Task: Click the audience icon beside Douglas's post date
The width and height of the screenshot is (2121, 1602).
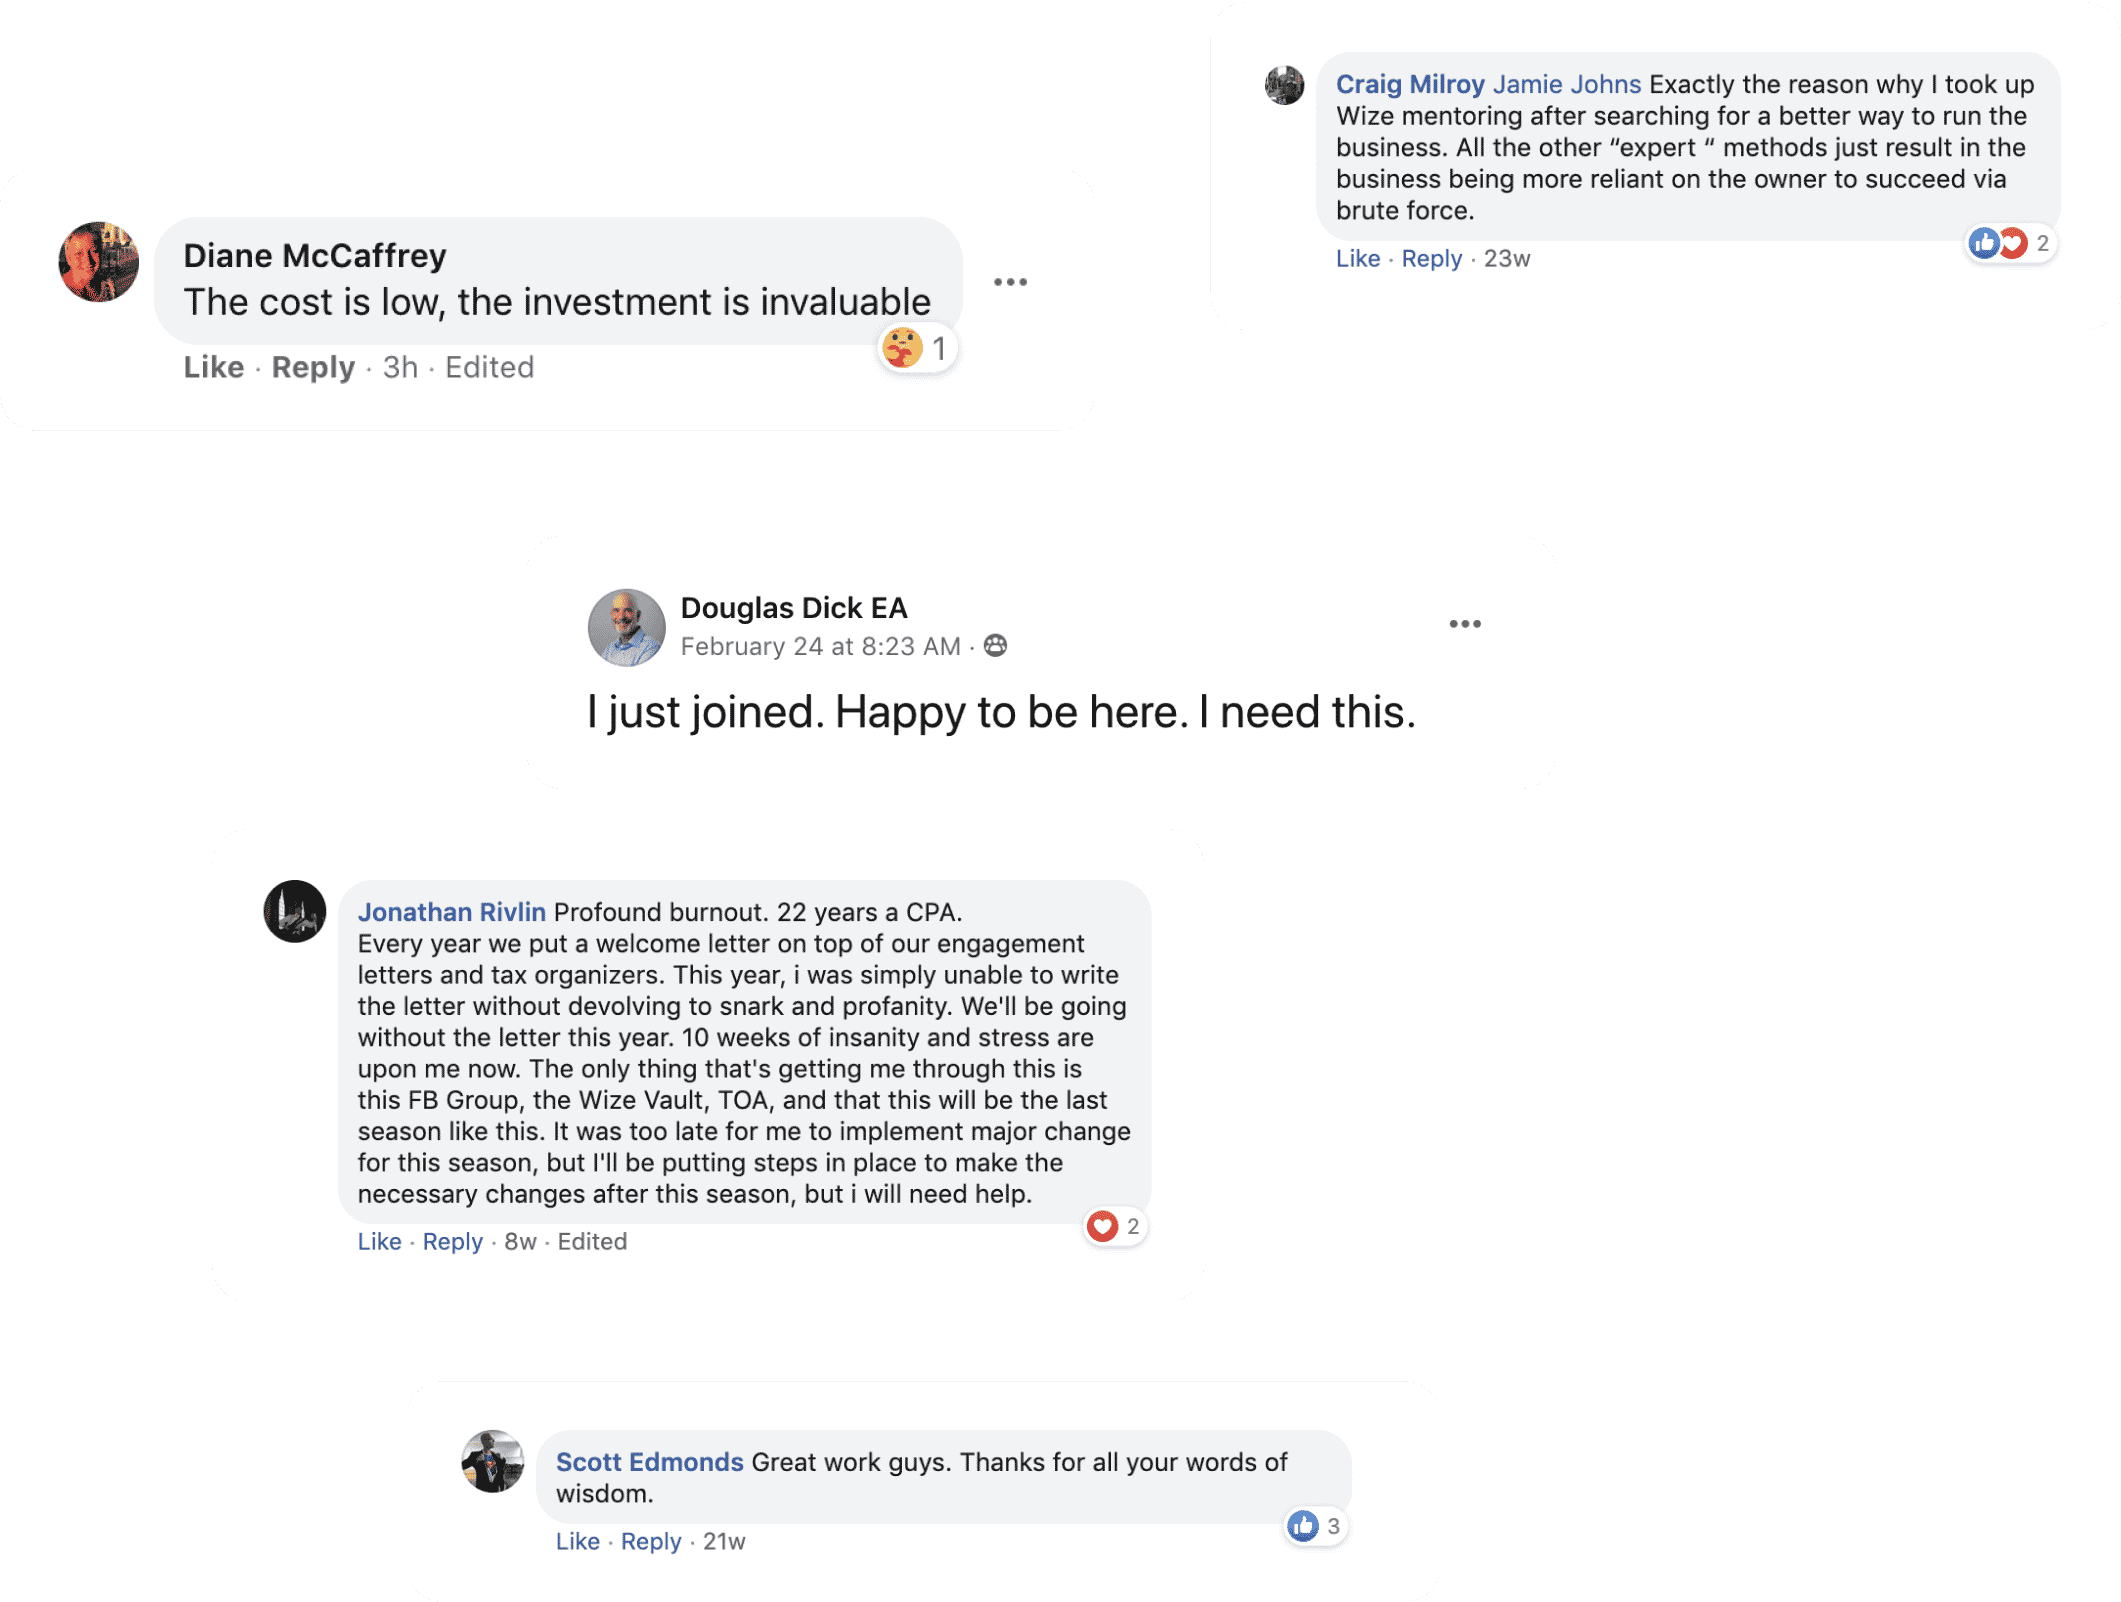Action: [x=995, y=646]
